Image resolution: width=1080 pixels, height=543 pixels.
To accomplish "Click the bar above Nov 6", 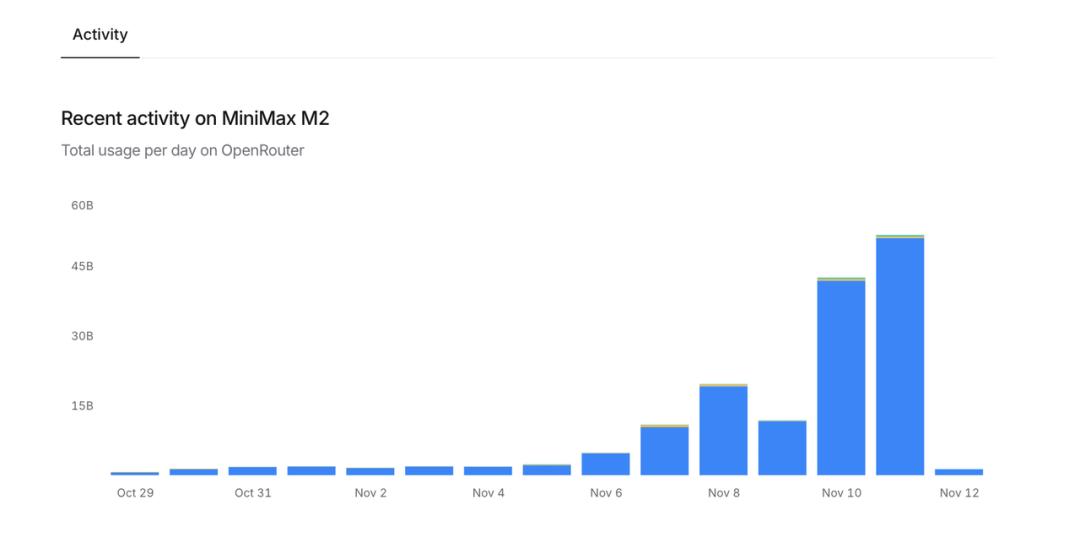I will 606,464.
